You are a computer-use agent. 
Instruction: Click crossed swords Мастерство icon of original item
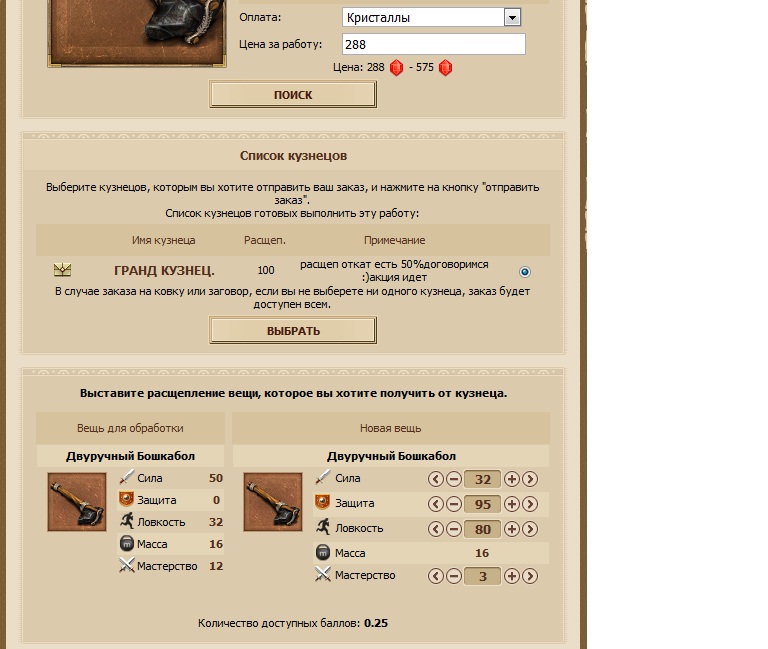(x=126, y=565)
